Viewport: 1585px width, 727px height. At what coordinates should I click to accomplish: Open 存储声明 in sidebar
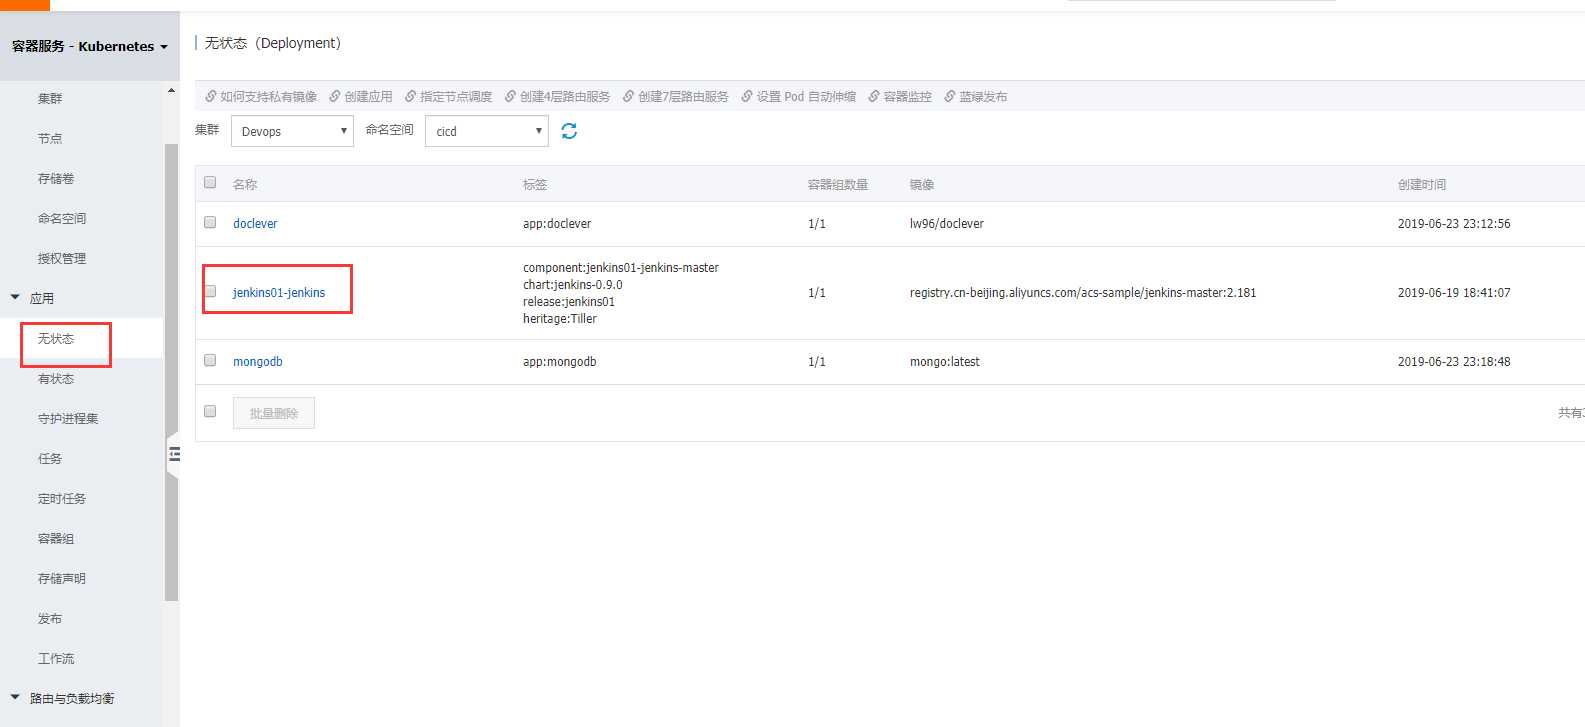[62, 578]
